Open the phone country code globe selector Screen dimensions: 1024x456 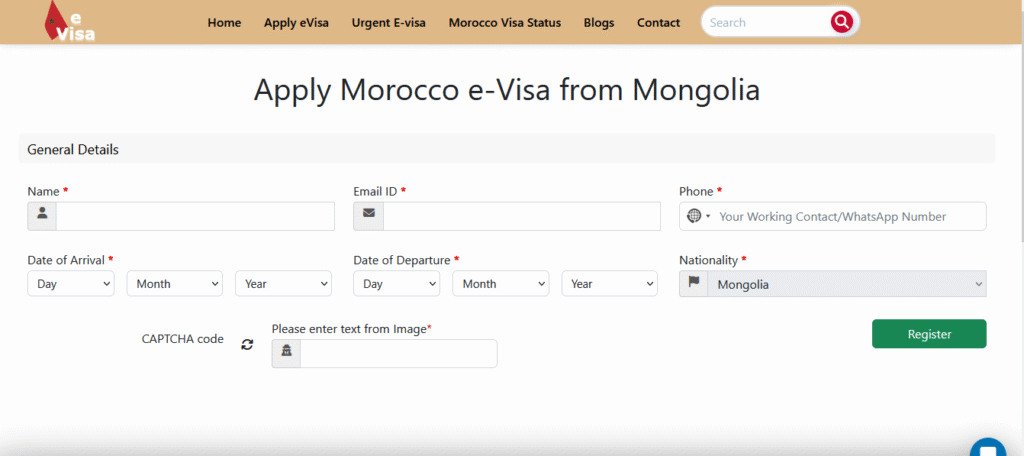tap(696, 216)
